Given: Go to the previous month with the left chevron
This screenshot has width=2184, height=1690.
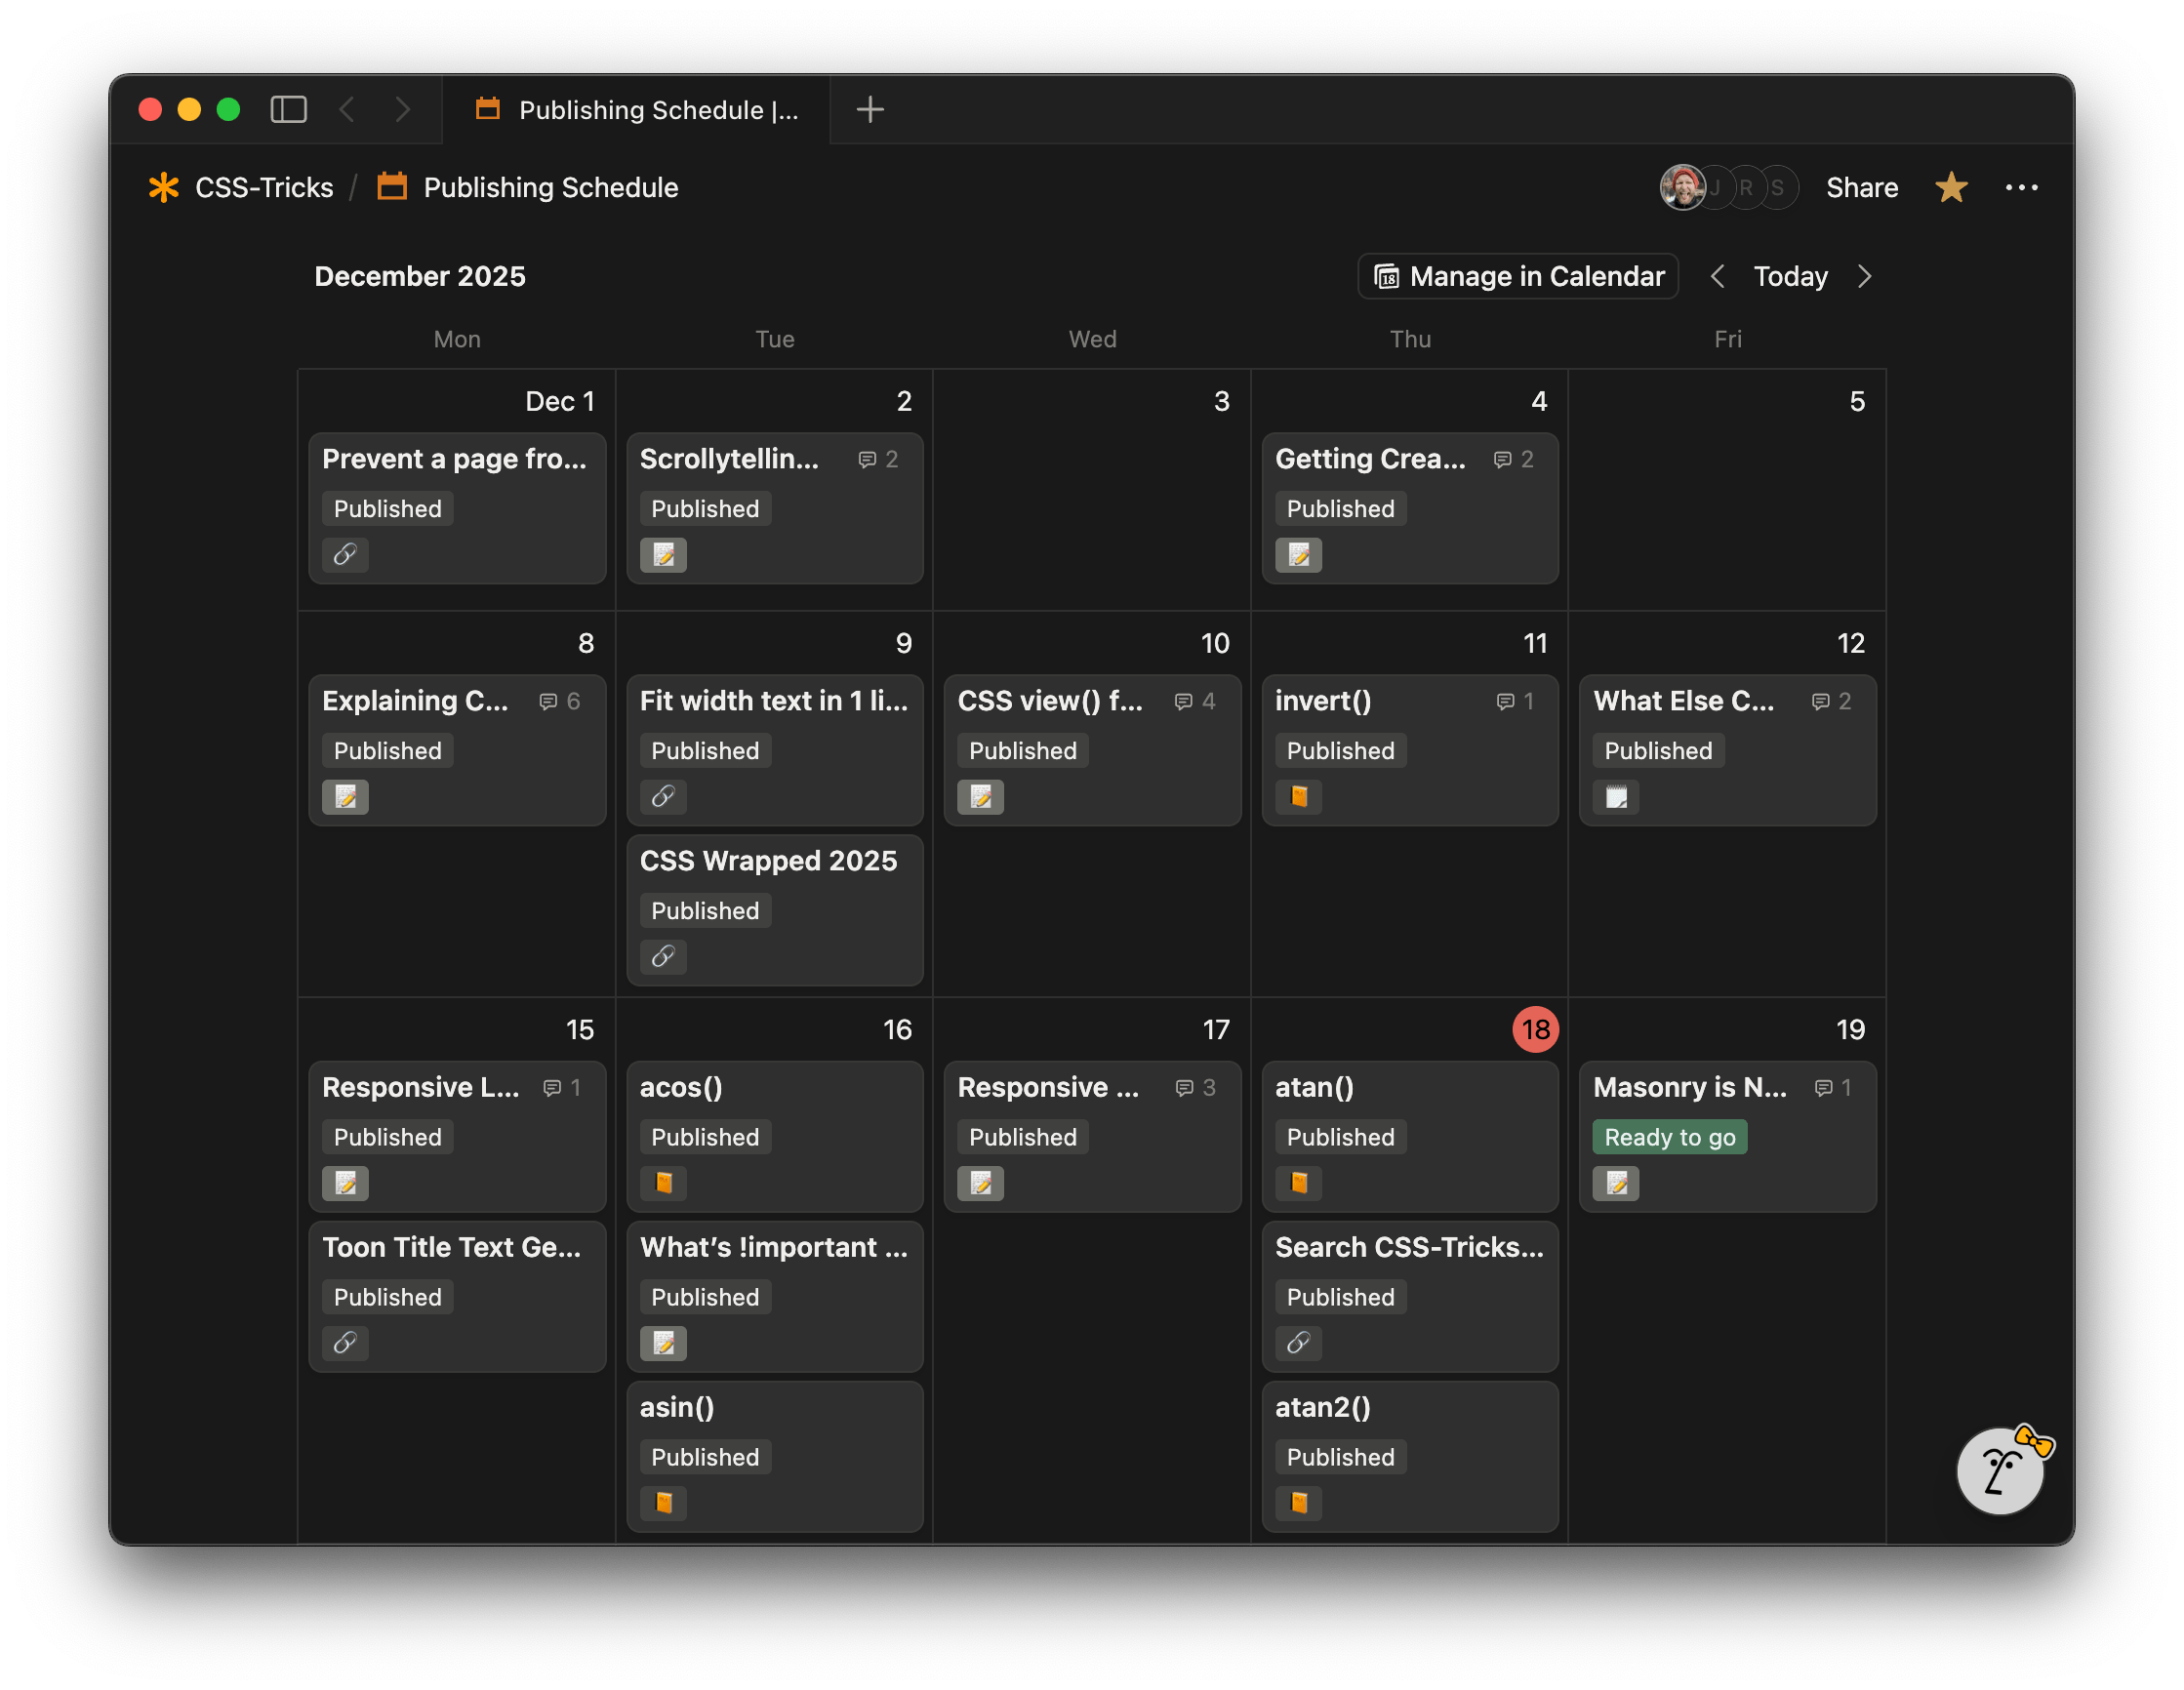Looking at the screenshot, I should click(1717, 276).
